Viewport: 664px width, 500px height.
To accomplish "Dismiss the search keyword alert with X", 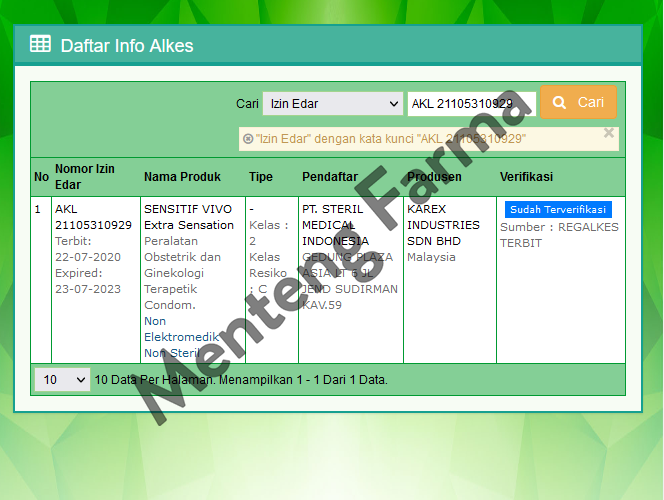I will [609, 132].
